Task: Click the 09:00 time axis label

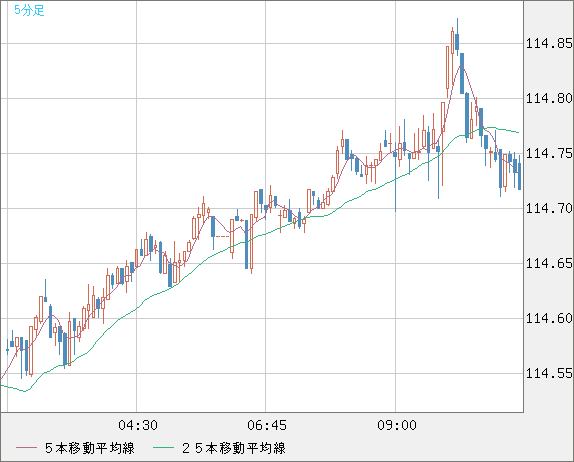Action: pyautogui.click(x=397, y=425)
